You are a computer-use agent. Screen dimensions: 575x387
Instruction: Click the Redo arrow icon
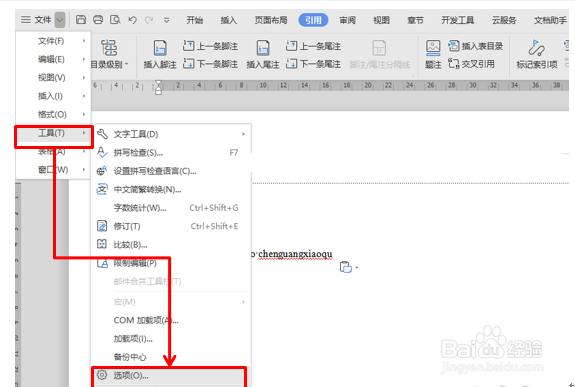(x=149, y=20)
